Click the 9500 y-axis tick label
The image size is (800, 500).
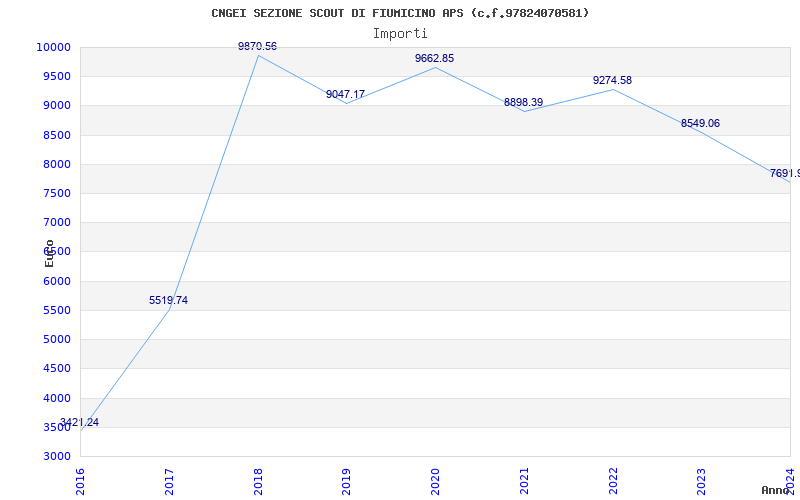(56, 77)
